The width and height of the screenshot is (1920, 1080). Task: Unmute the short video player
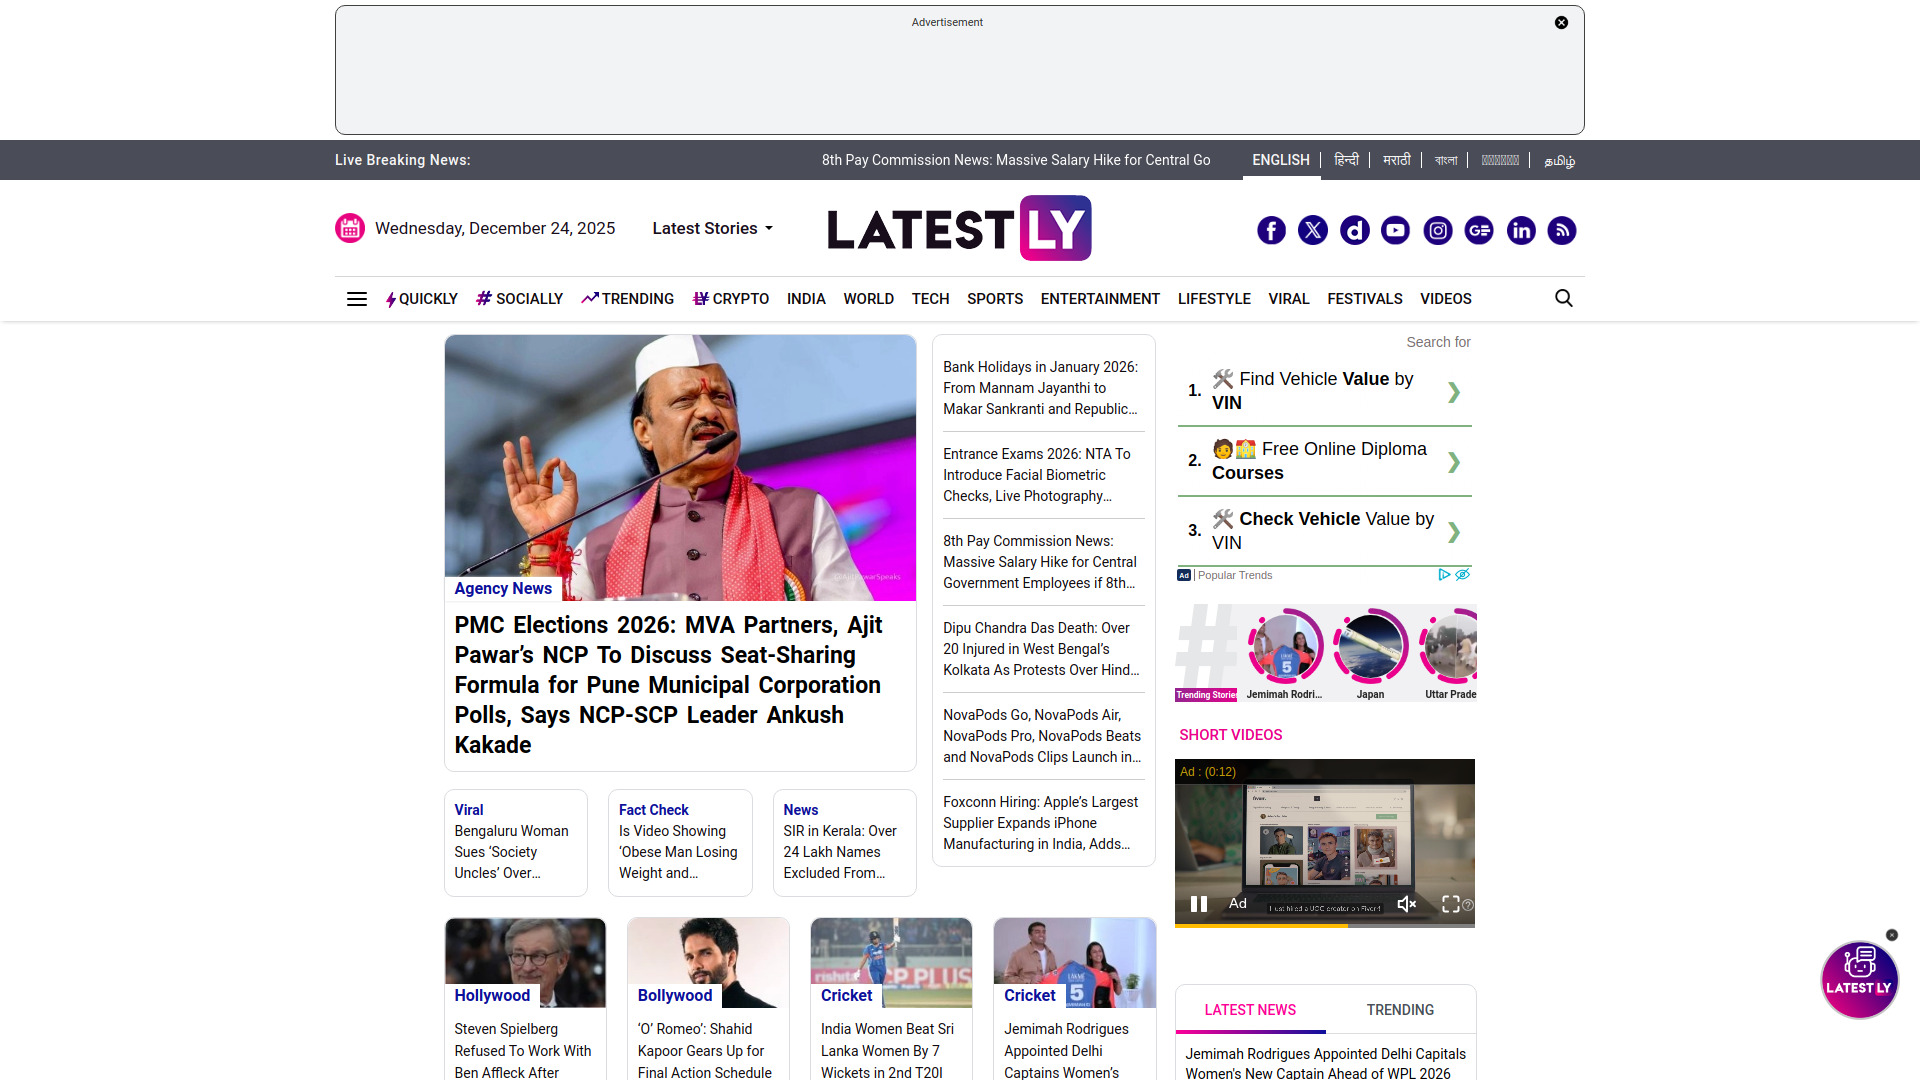coord(1407,904)
